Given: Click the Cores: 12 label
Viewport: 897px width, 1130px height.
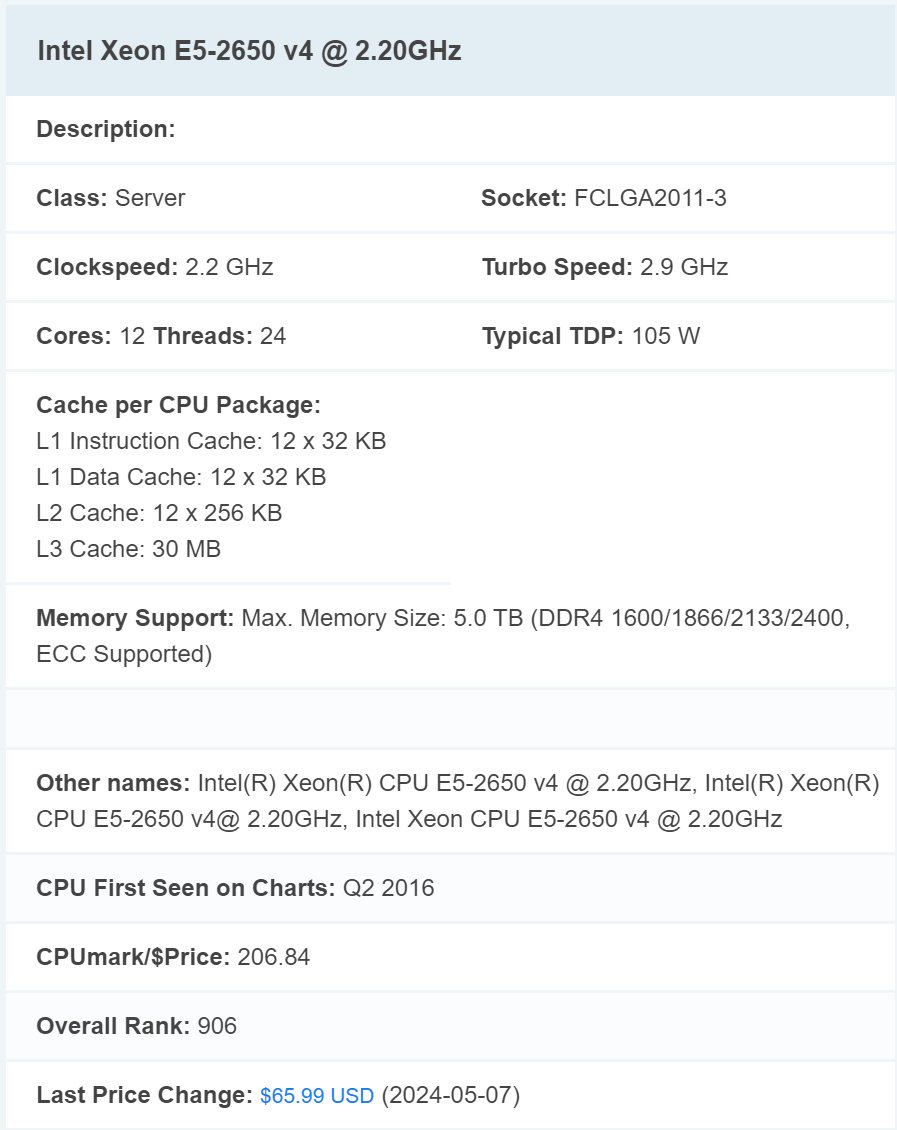Looking at the screenshot, I should tap(91, 336).
